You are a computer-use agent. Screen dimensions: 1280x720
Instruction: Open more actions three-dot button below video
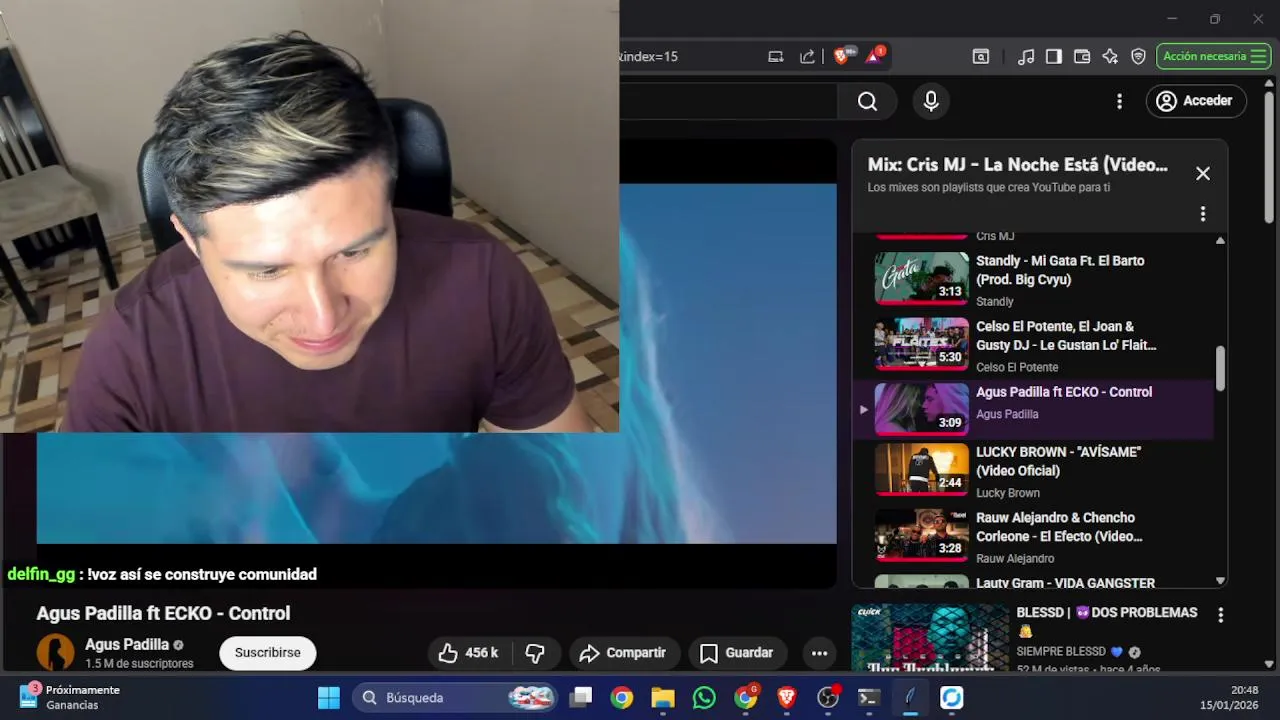click(x=819, y=653)
